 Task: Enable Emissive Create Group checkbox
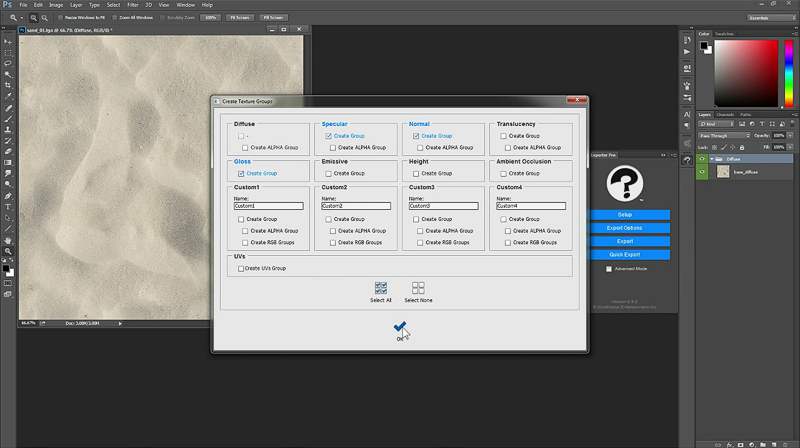[x=328, y=173]
